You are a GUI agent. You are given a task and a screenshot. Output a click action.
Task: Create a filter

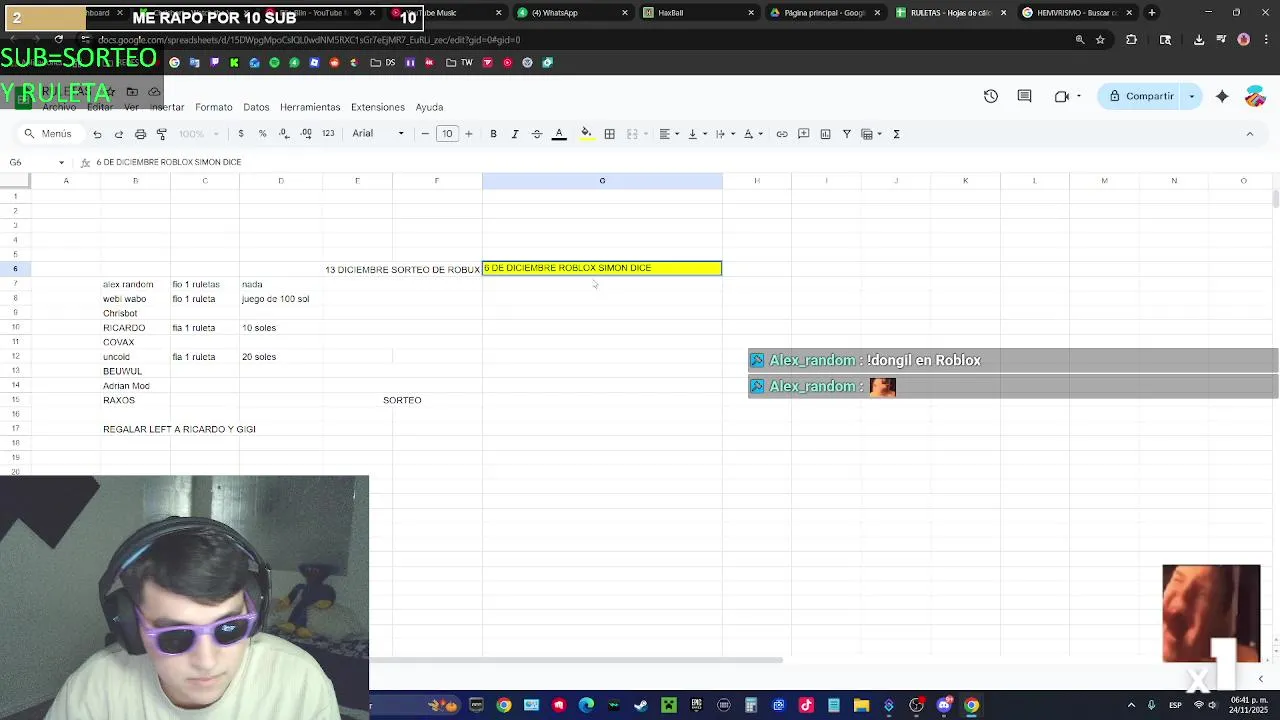point(846,134)
